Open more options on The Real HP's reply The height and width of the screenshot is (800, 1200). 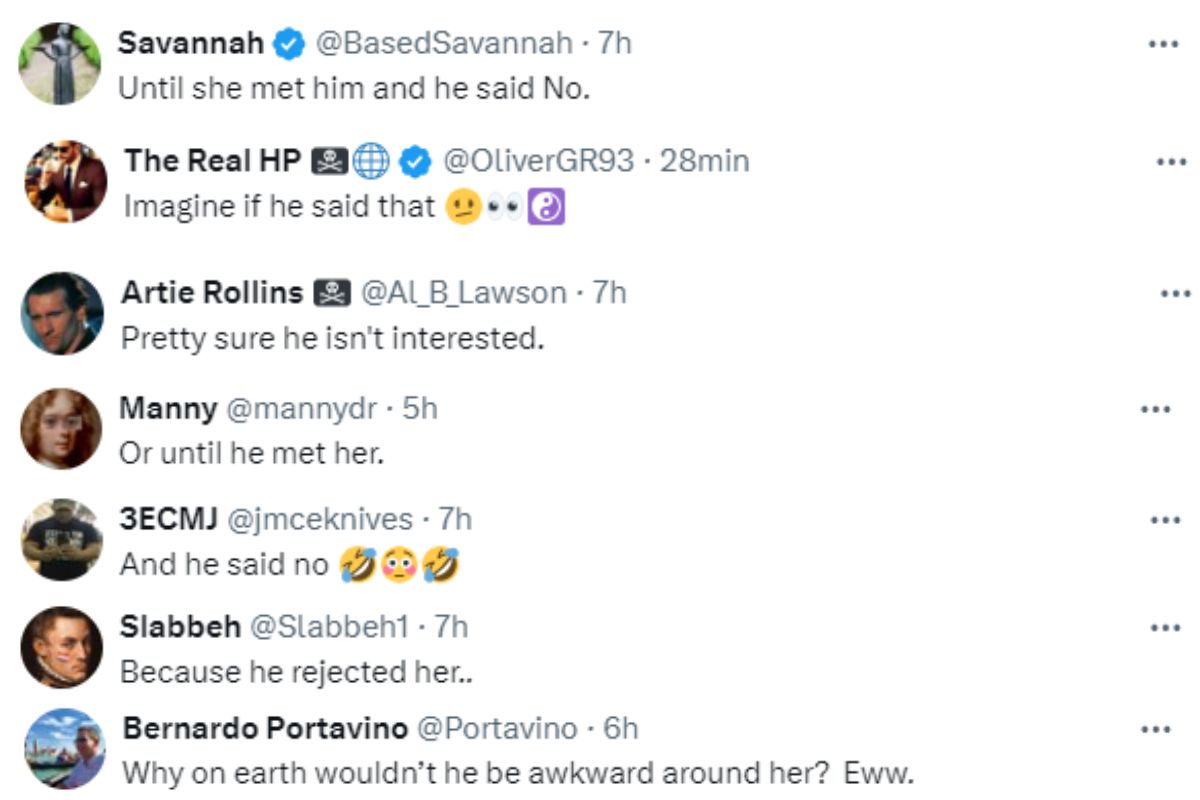click(1171, 162)
